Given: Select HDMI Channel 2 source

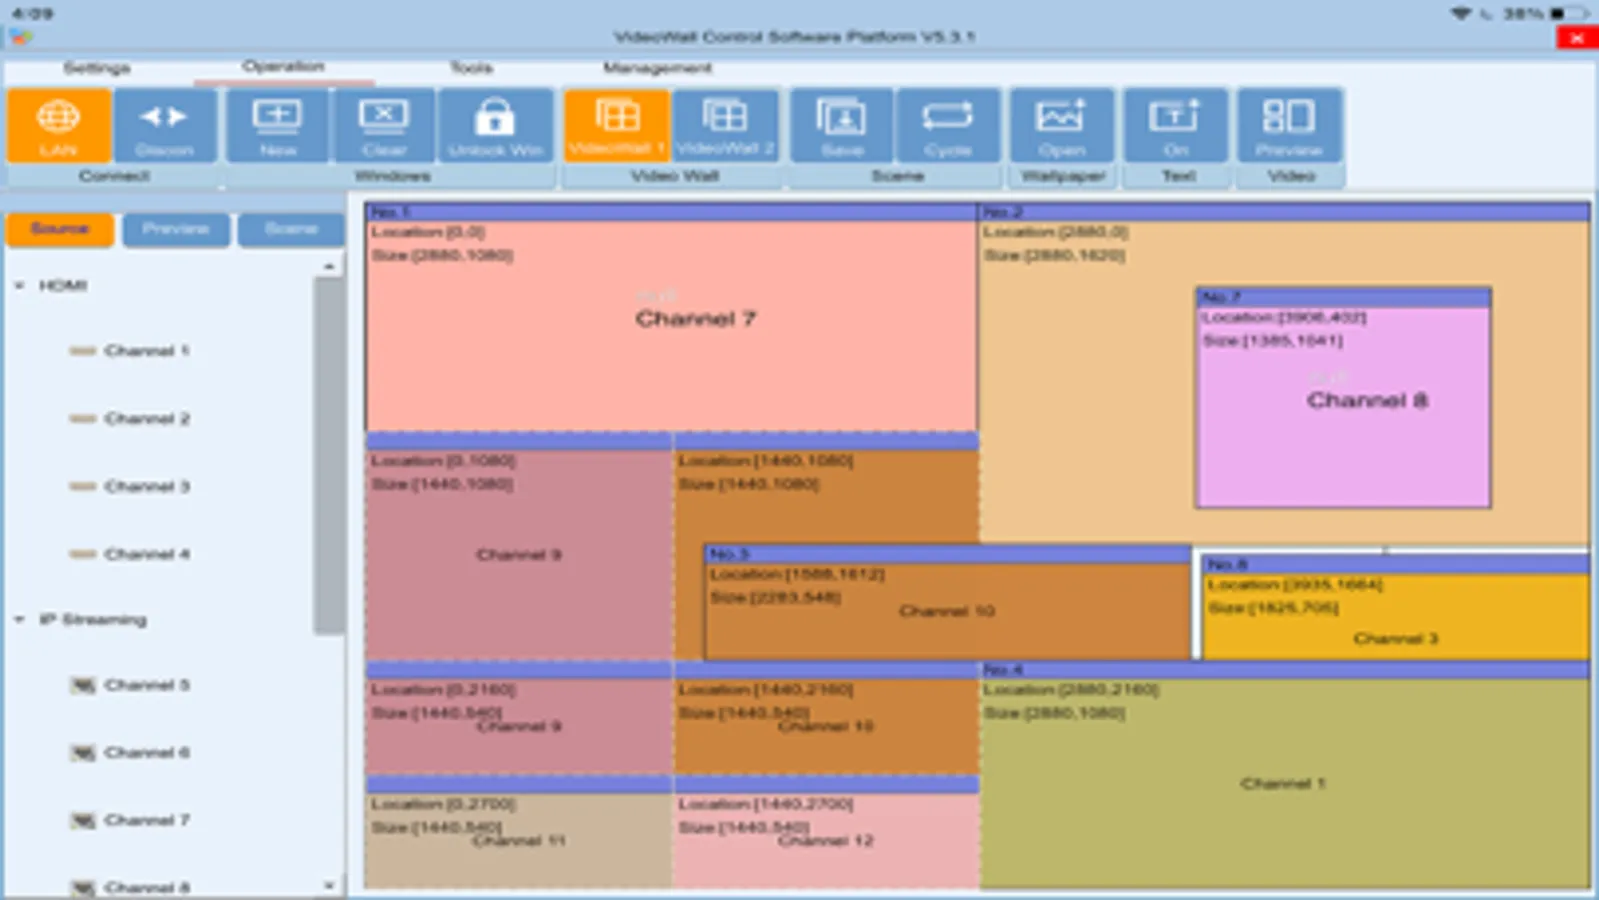Looking at the screenshot, I should click(147, 419).
